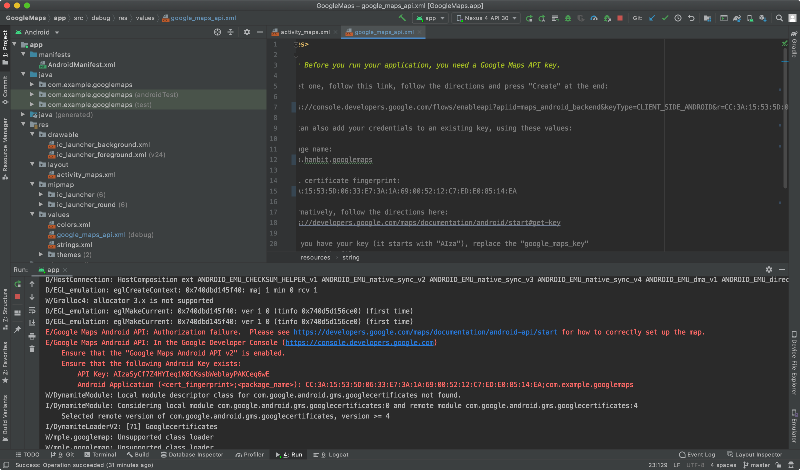Click the Git Update Project arrow icon
The image size is (800, 470).
tap(652, 18)
